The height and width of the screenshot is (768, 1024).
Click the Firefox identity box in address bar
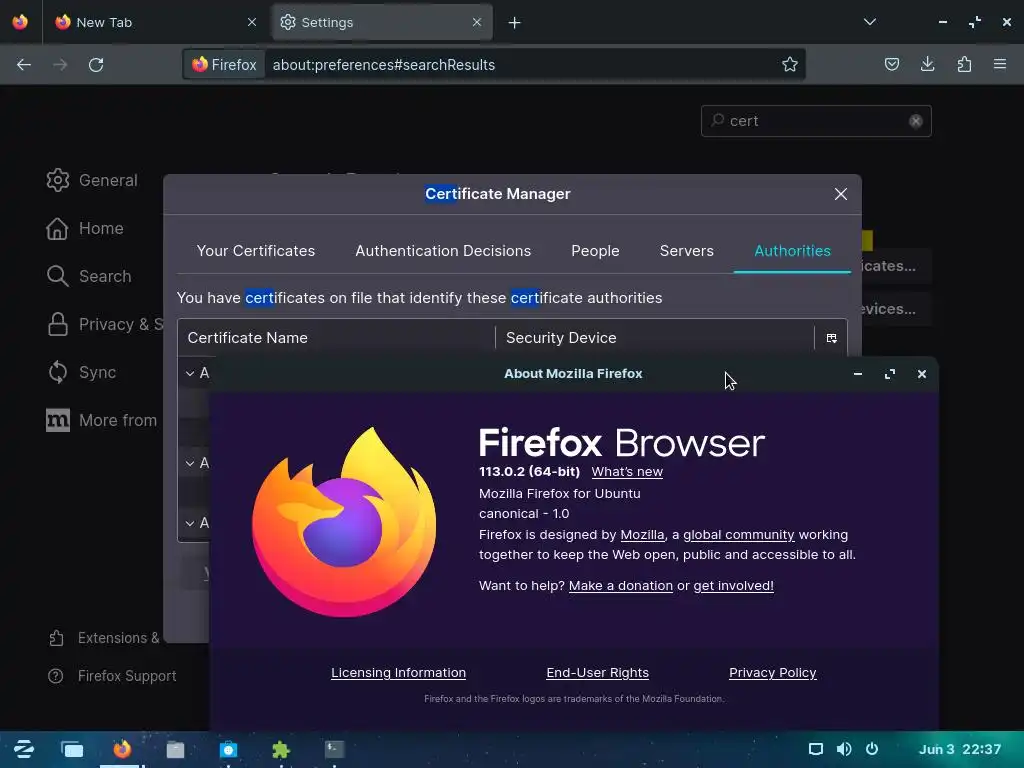coord(224,65)
